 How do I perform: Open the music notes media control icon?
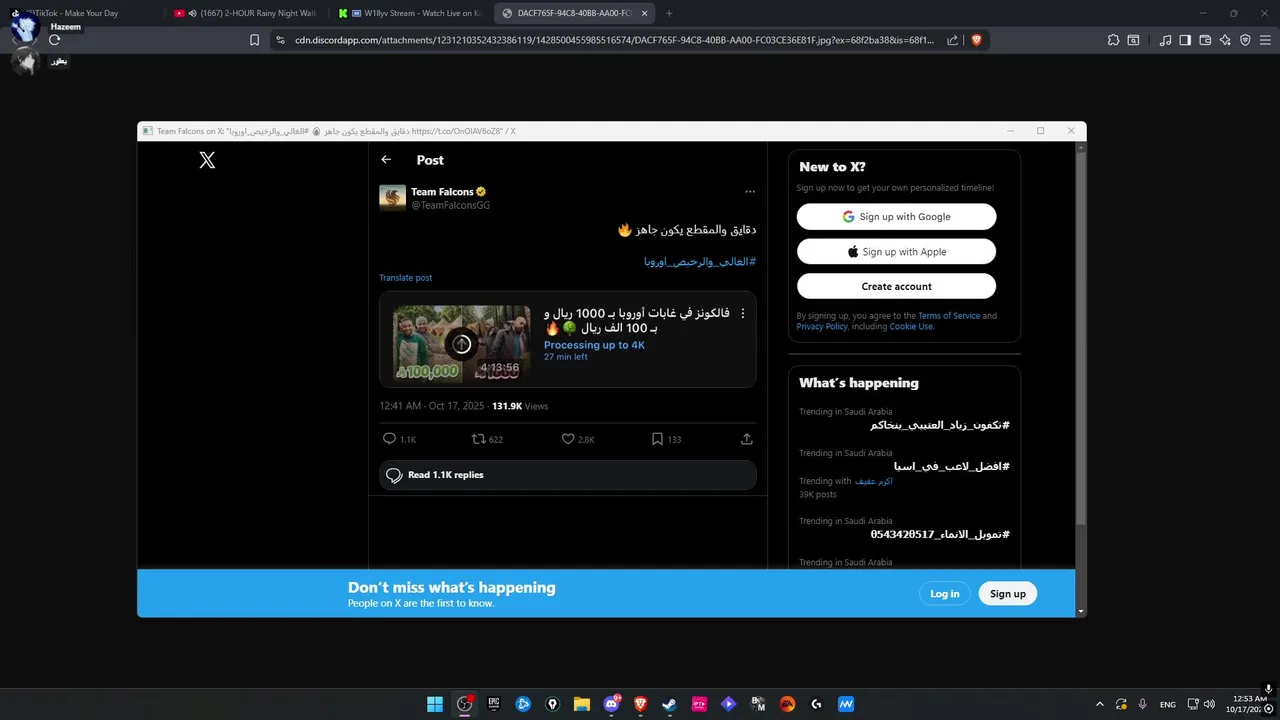coord(1165,40)
